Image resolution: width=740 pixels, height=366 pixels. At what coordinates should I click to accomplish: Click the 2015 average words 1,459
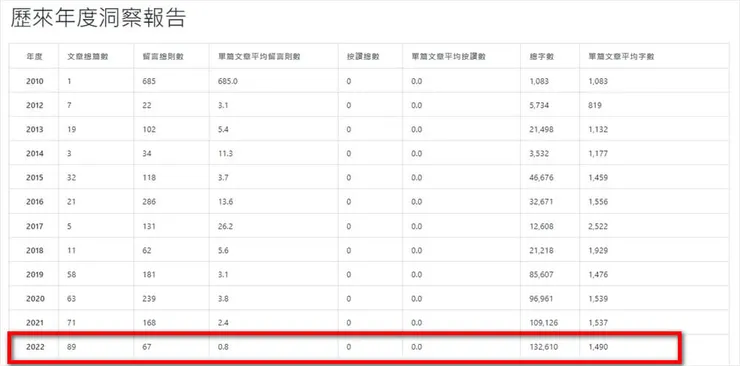pos(598,178)
